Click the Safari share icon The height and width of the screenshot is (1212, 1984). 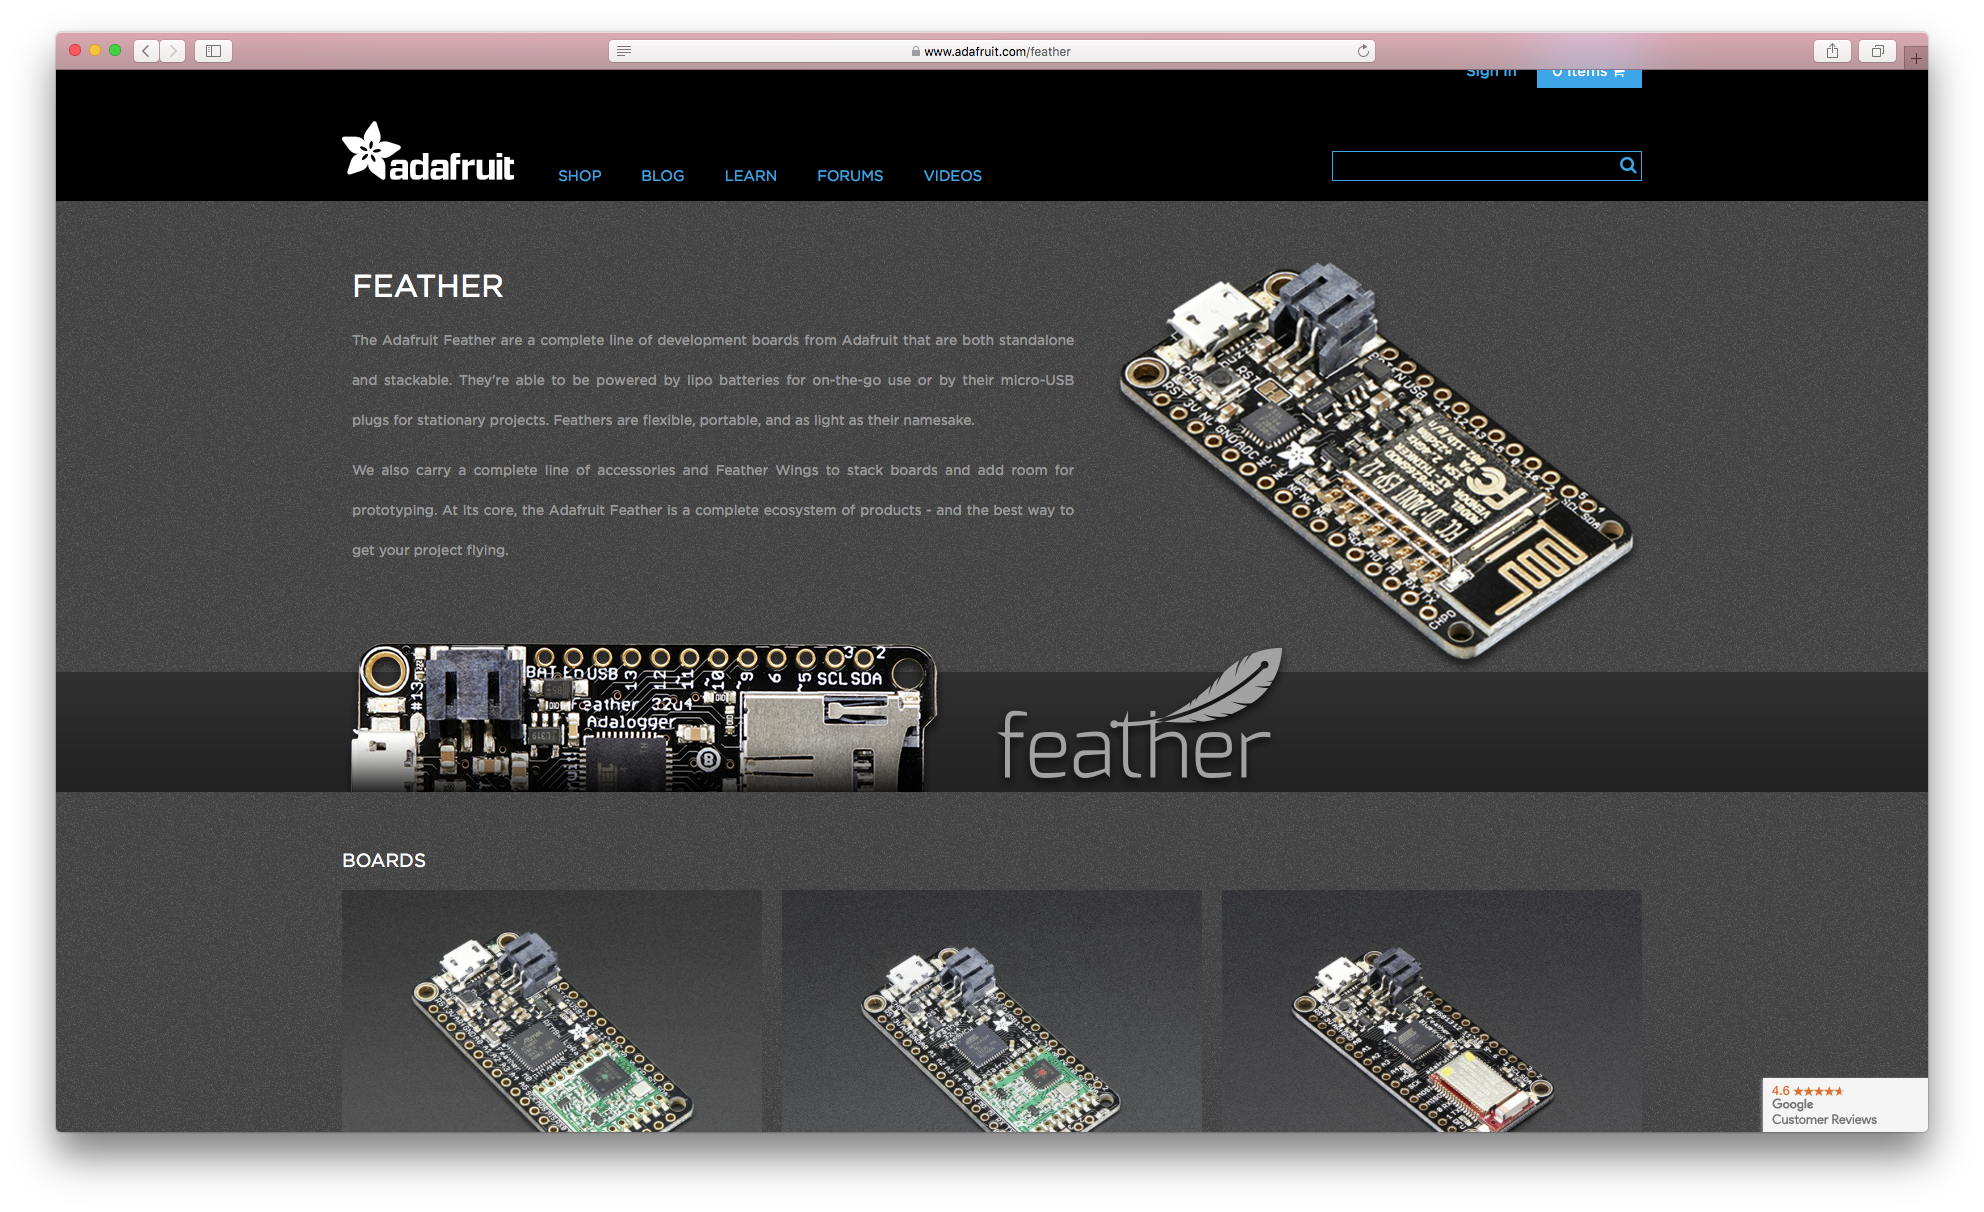click(x=1832, y=50)
